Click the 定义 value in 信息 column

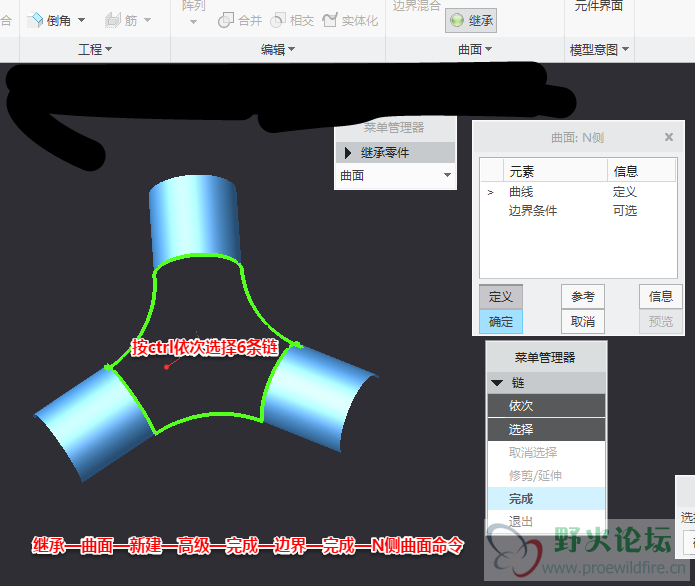(x=625, y=192)
